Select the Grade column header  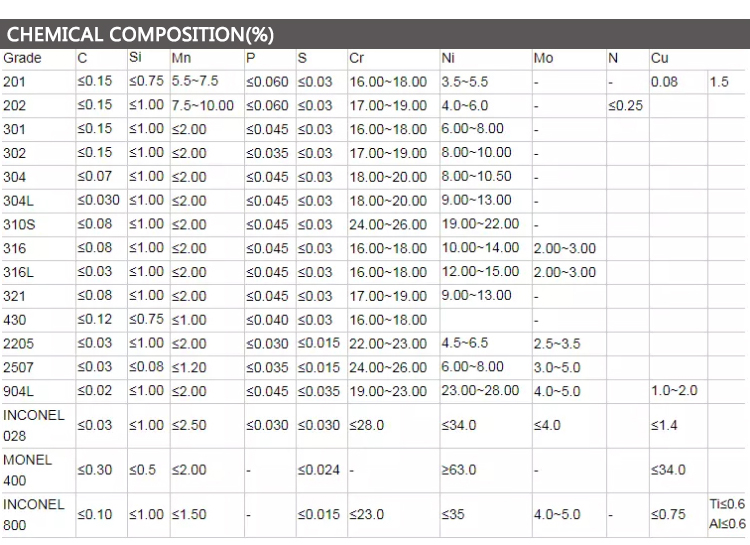pyautogui.click(x=22, y=58)
